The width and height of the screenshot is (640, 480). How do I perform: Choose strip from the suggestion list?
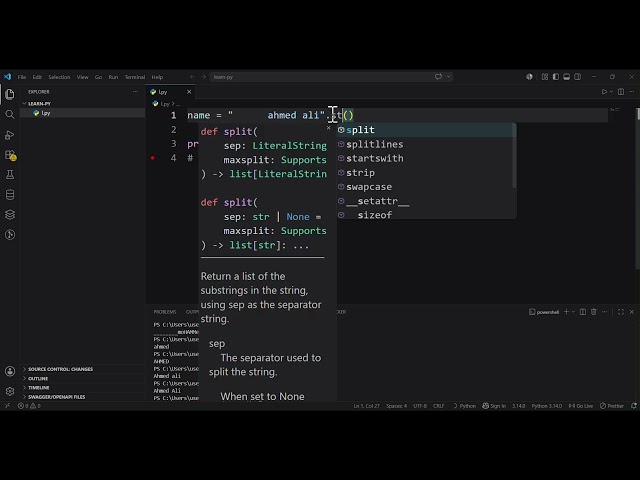[x=426, y=173]
